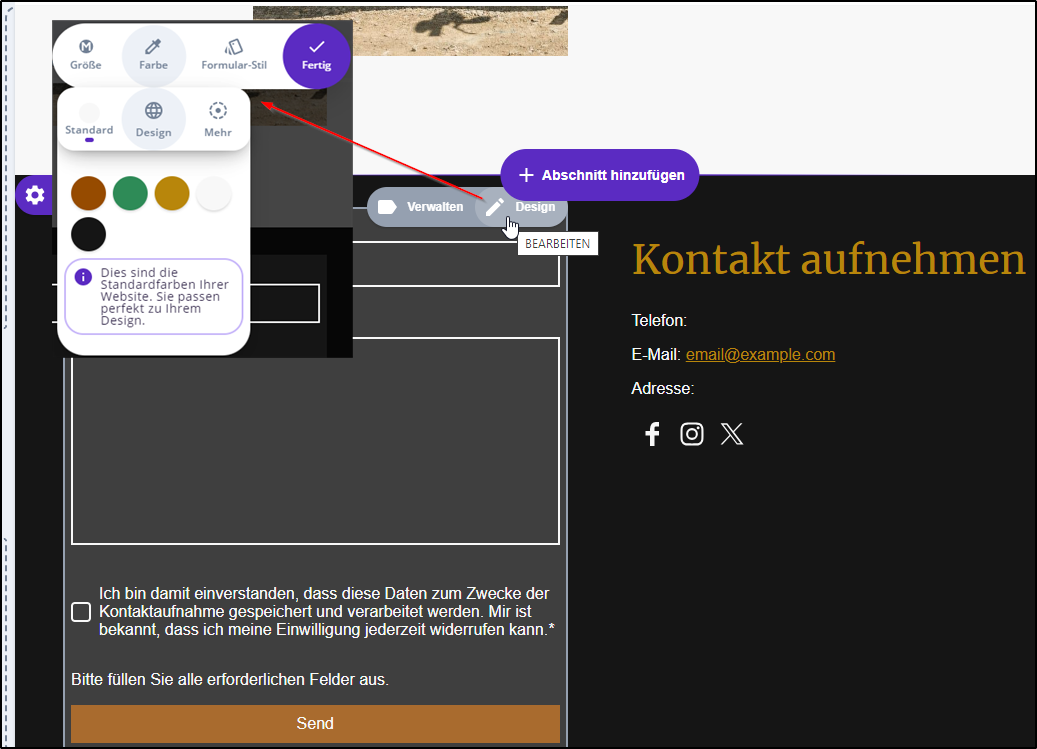1037x749 pixels.
Task: Switch to the globe Design colors tab
Action: coord(153,119)
